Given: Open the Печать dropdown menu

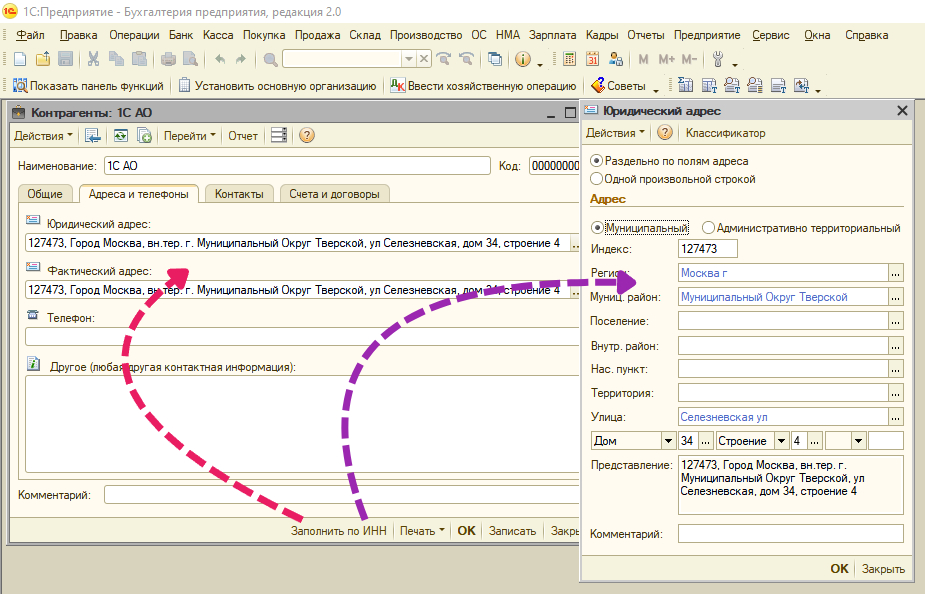Looking at the screenshot, I should pos(422,531).
